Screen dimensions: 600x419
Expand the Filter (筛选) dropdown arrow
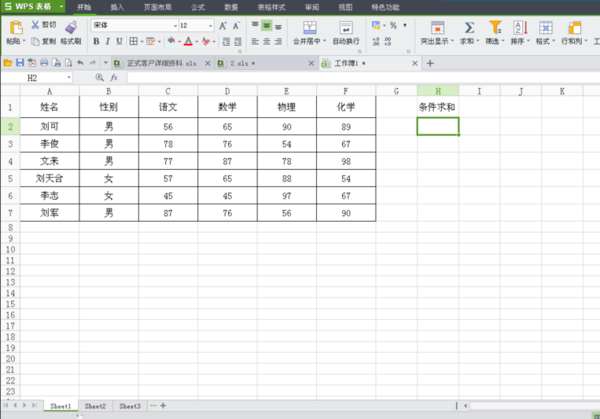(503, 41)
